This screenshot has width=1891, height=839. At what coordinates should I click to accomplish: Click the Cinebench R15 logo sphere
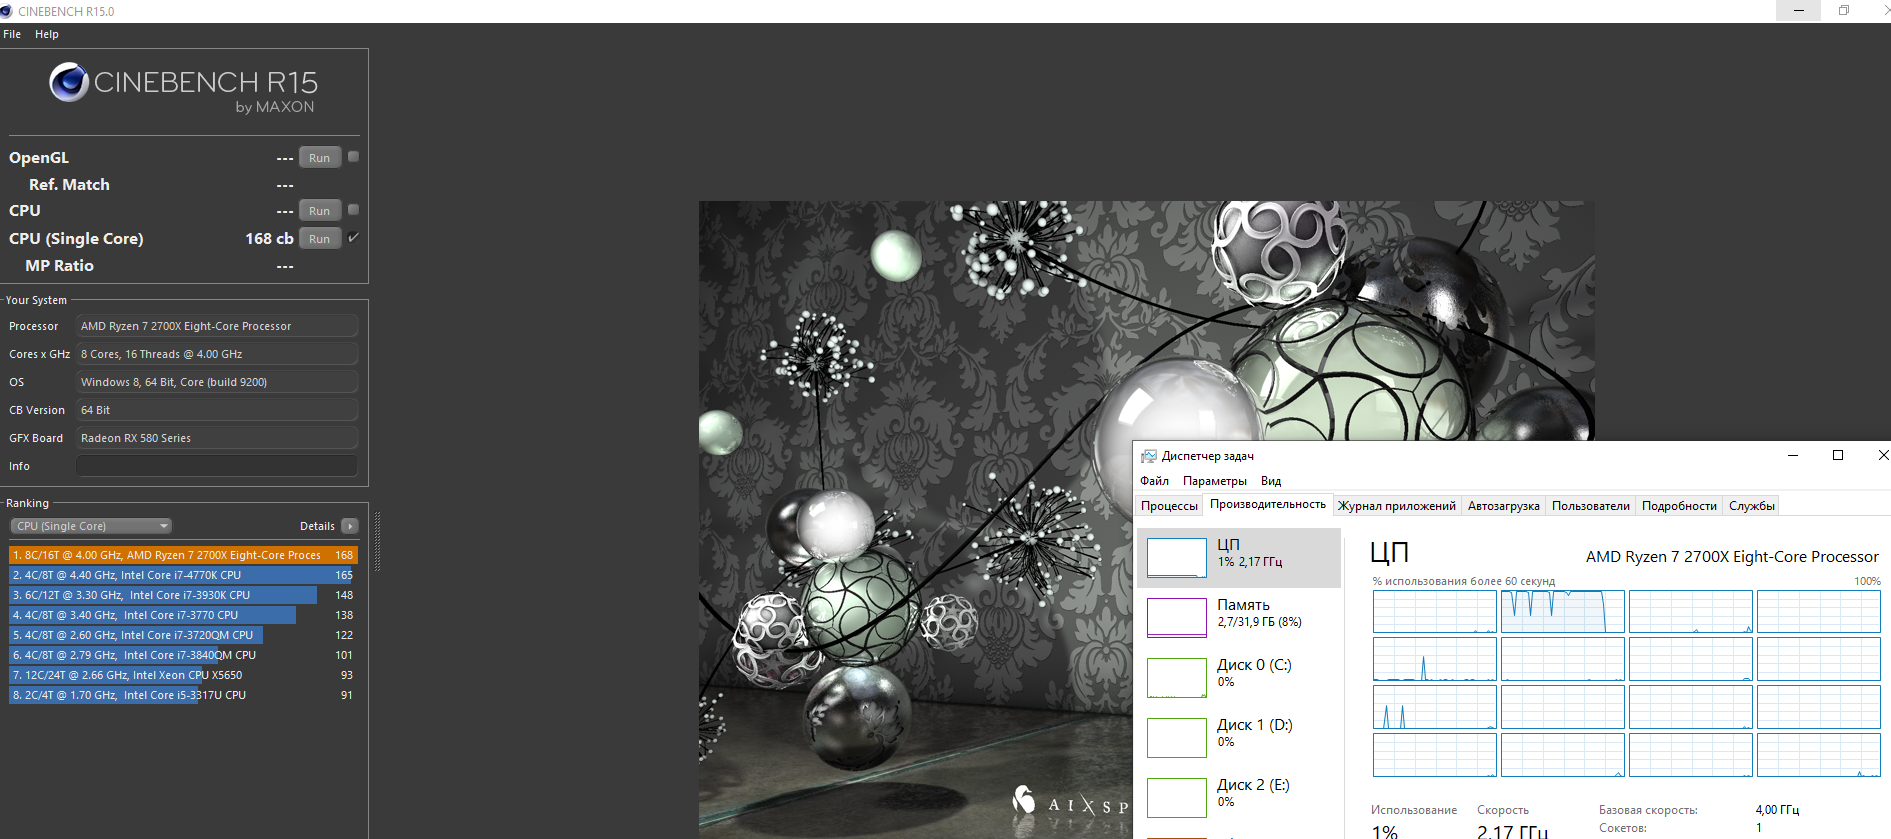click(x=69, y=82)
